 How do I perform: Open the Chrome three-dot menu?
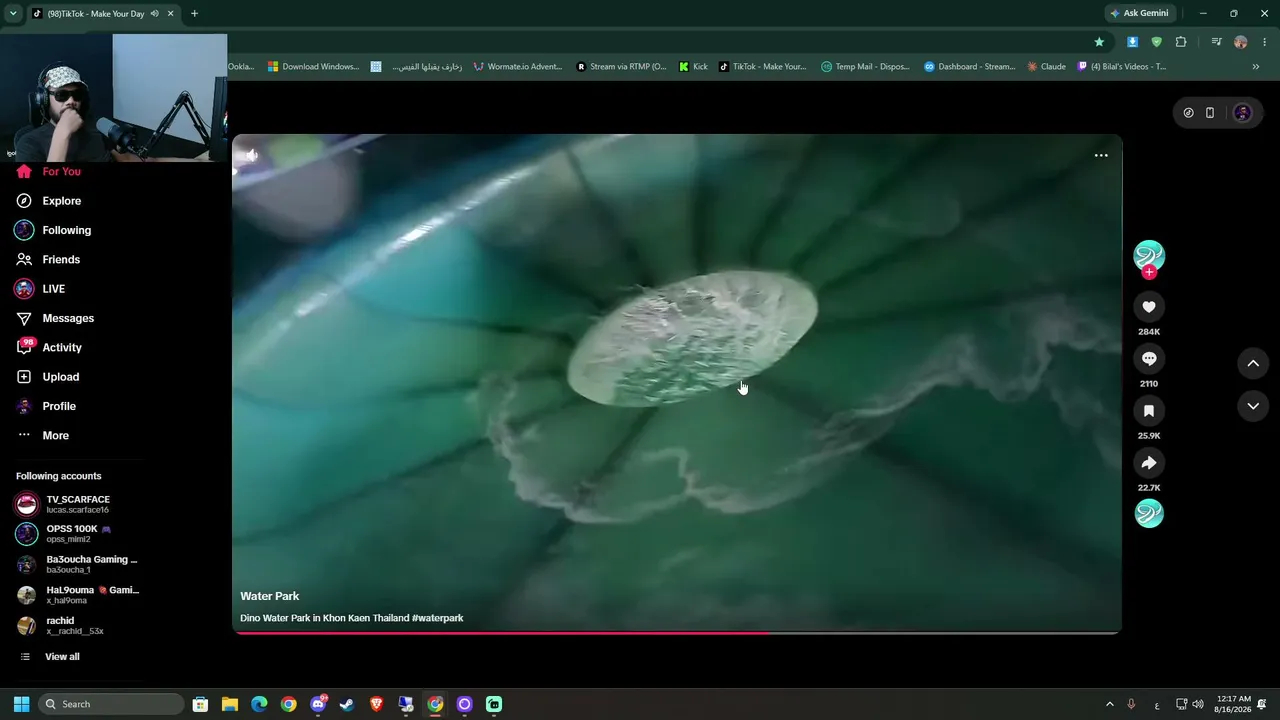tap(1265, 42)
